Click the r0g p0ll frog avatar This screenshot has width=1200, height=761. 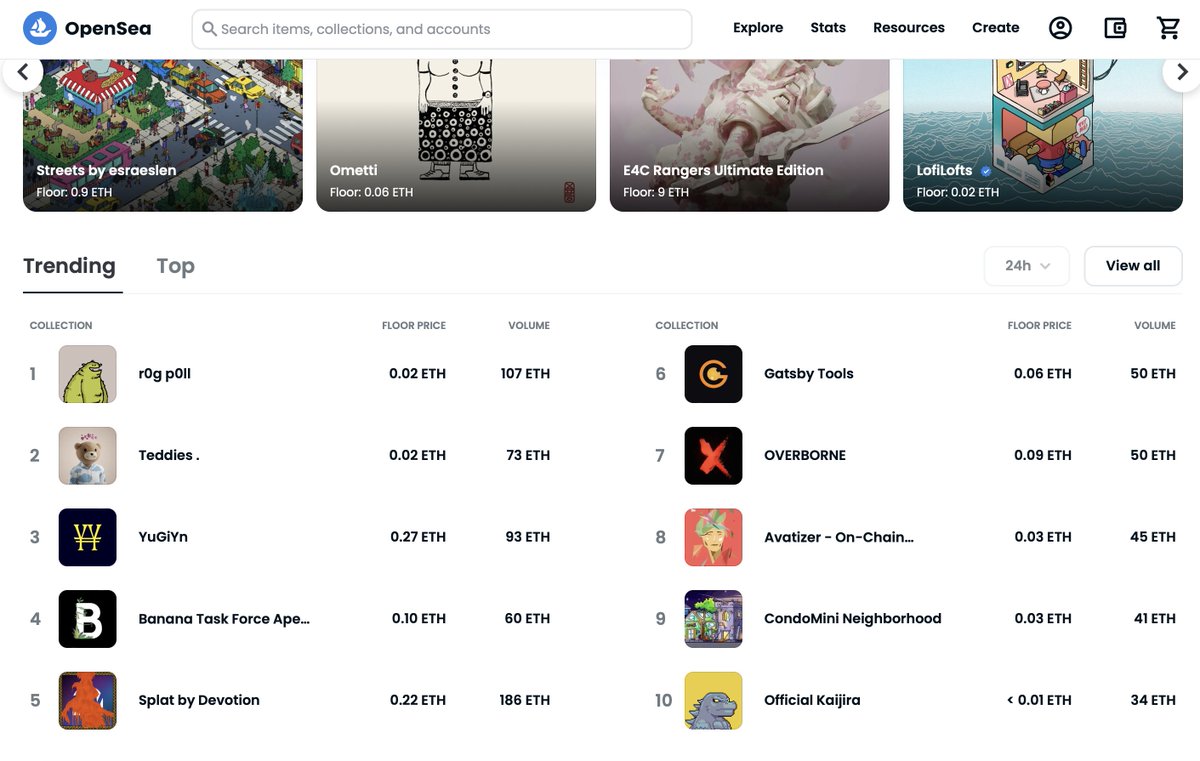point(88,374)
